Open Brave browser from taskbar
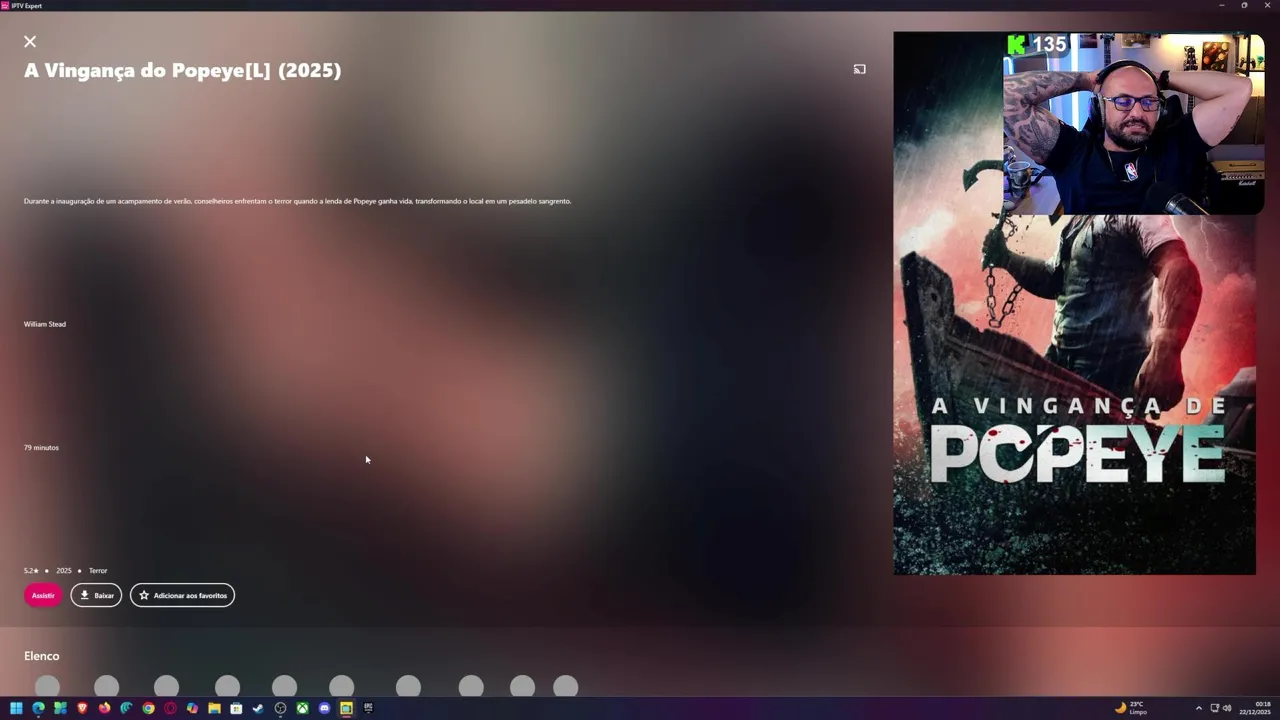Screen dimensions: 1280x720 tap(82, 708)
